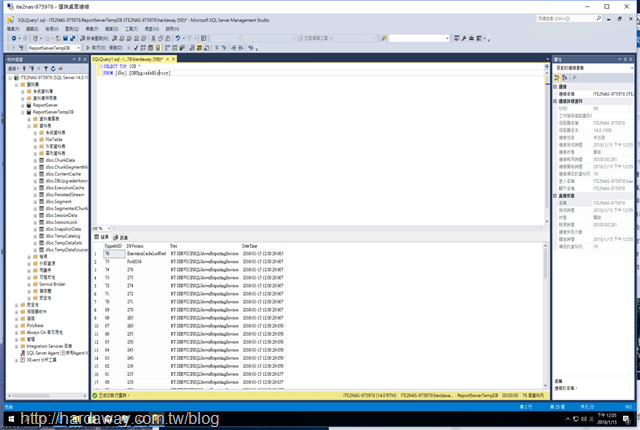Click the Categorized view icon in Properties panel
The height and width of the screenshot is (430, 640).
(557, 78)
